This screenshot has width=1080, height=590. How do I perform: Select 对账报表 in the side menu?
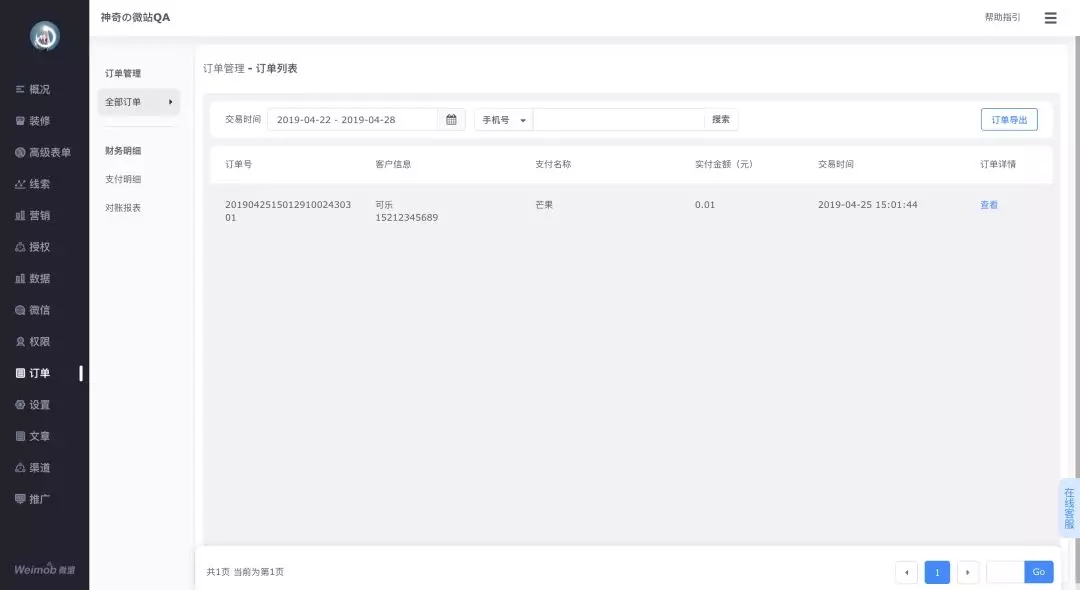[x=123, y=208]
